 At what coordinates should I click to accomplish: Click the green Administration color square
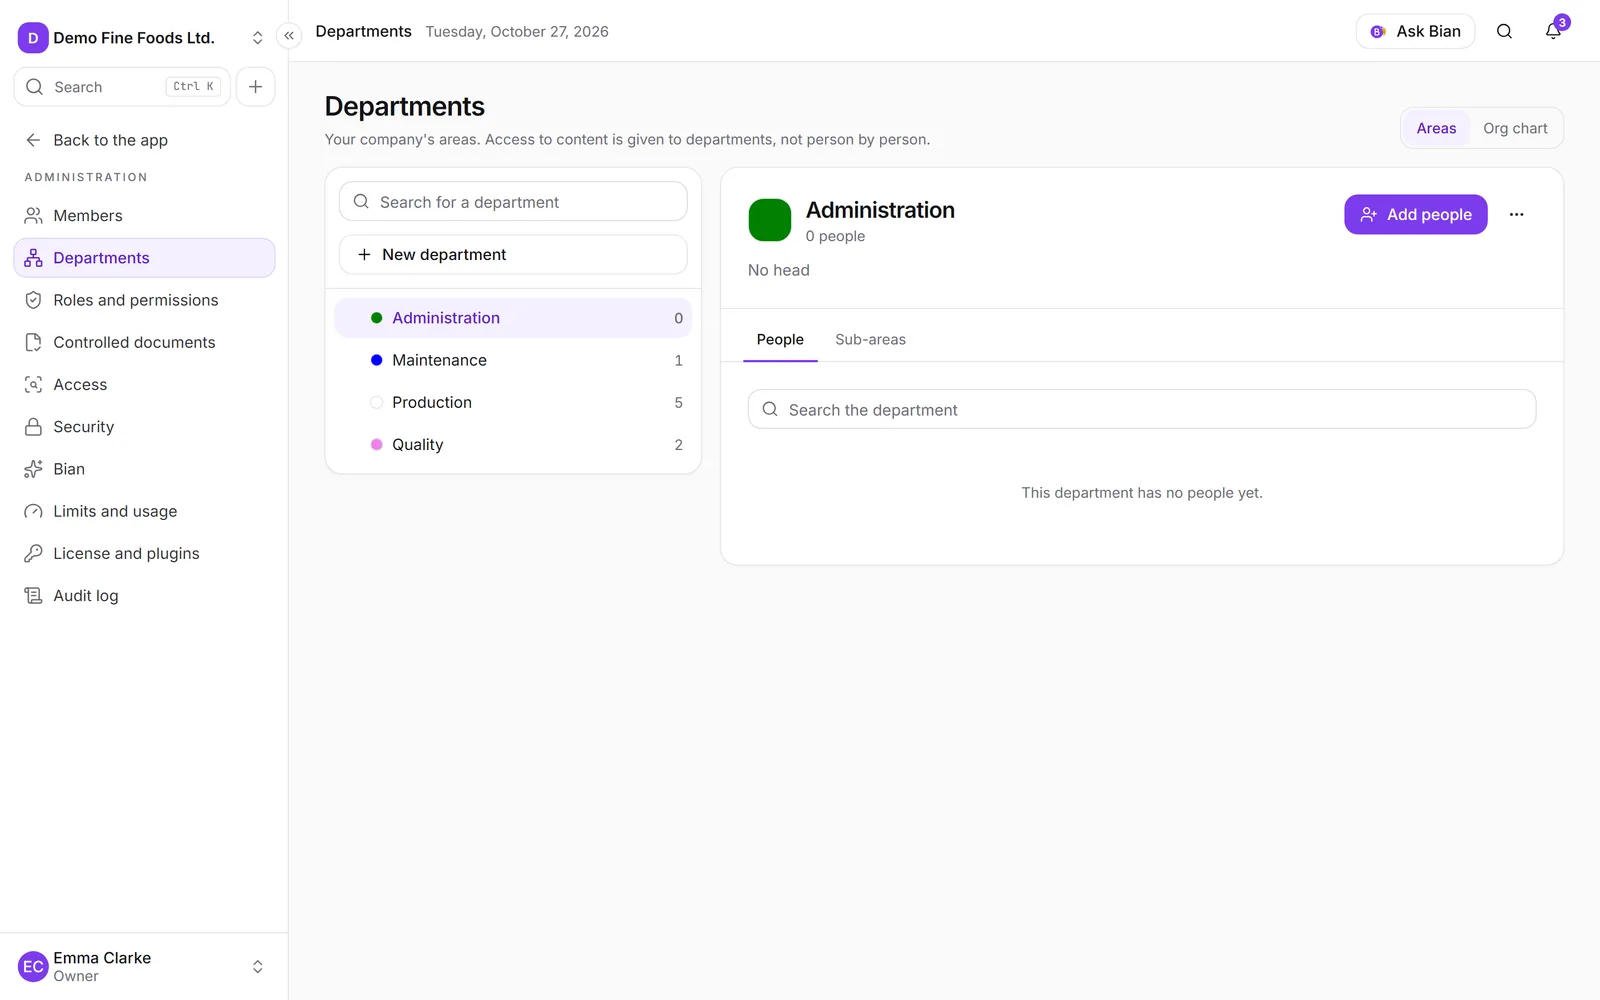pos(770,220)
